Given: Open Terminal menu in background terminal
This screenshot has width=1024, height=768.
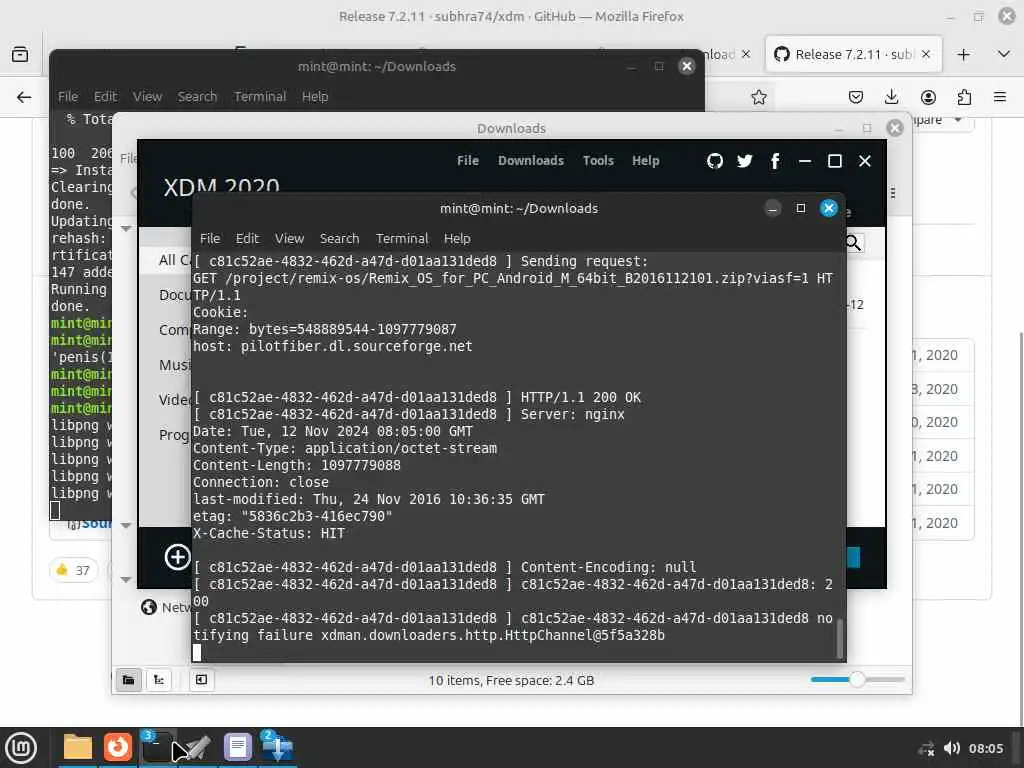Looking at the screenshot, I should point(260,97).
